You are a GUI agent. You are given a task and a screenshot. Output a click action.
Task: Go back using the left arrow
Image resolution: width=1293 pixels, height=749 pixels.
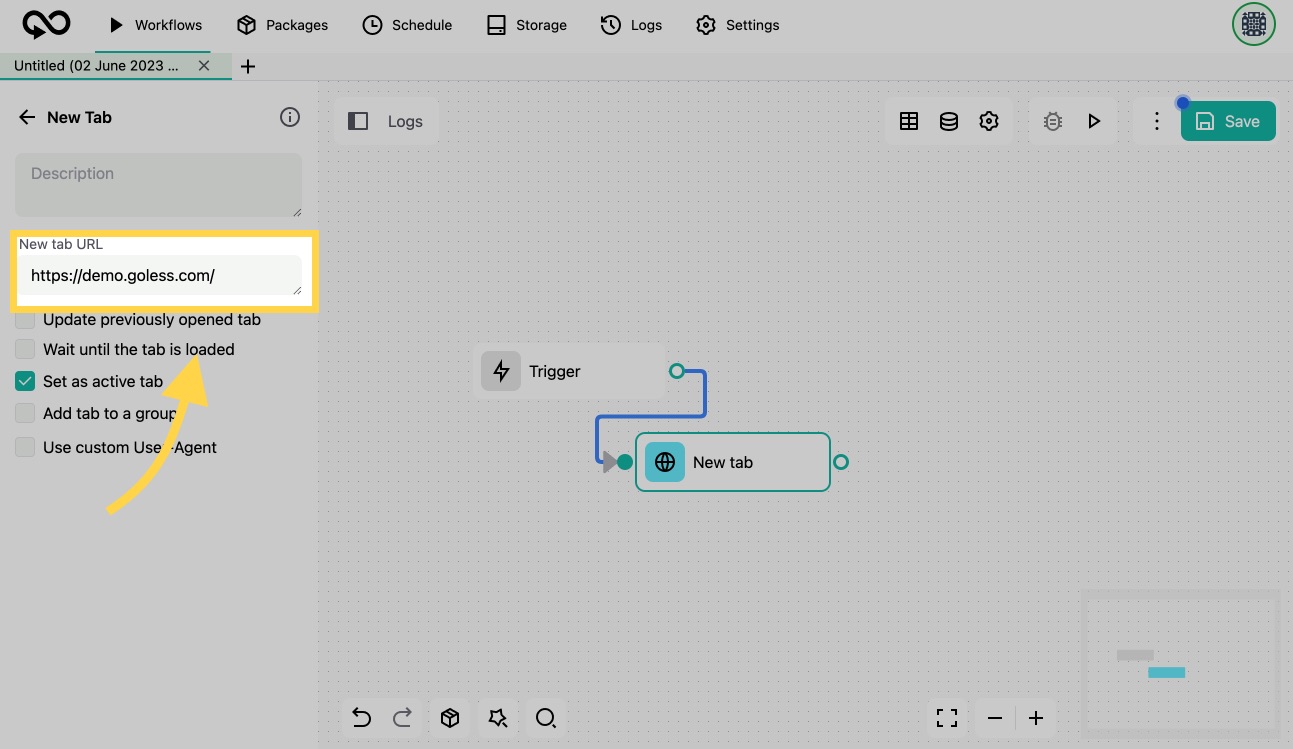27,117
